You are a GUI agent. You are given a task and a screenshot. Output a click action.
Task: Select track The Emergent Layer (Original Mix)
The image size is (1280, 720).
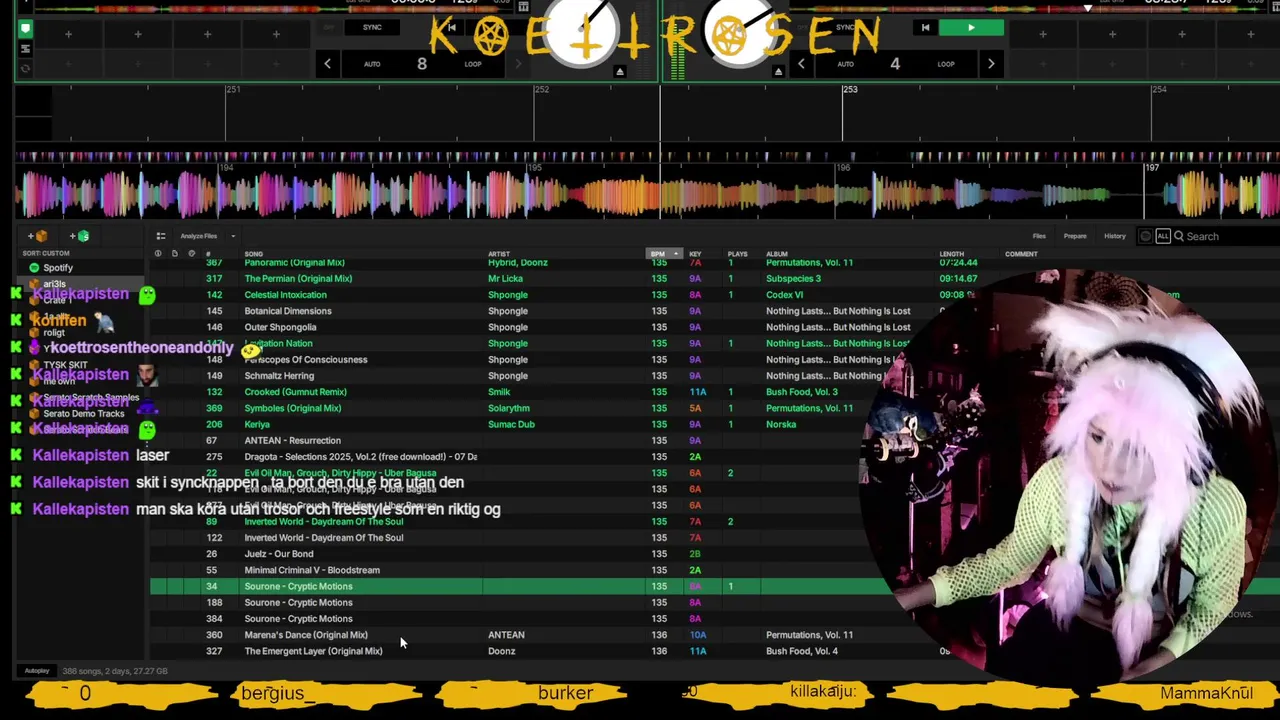(x=313, y=651)
